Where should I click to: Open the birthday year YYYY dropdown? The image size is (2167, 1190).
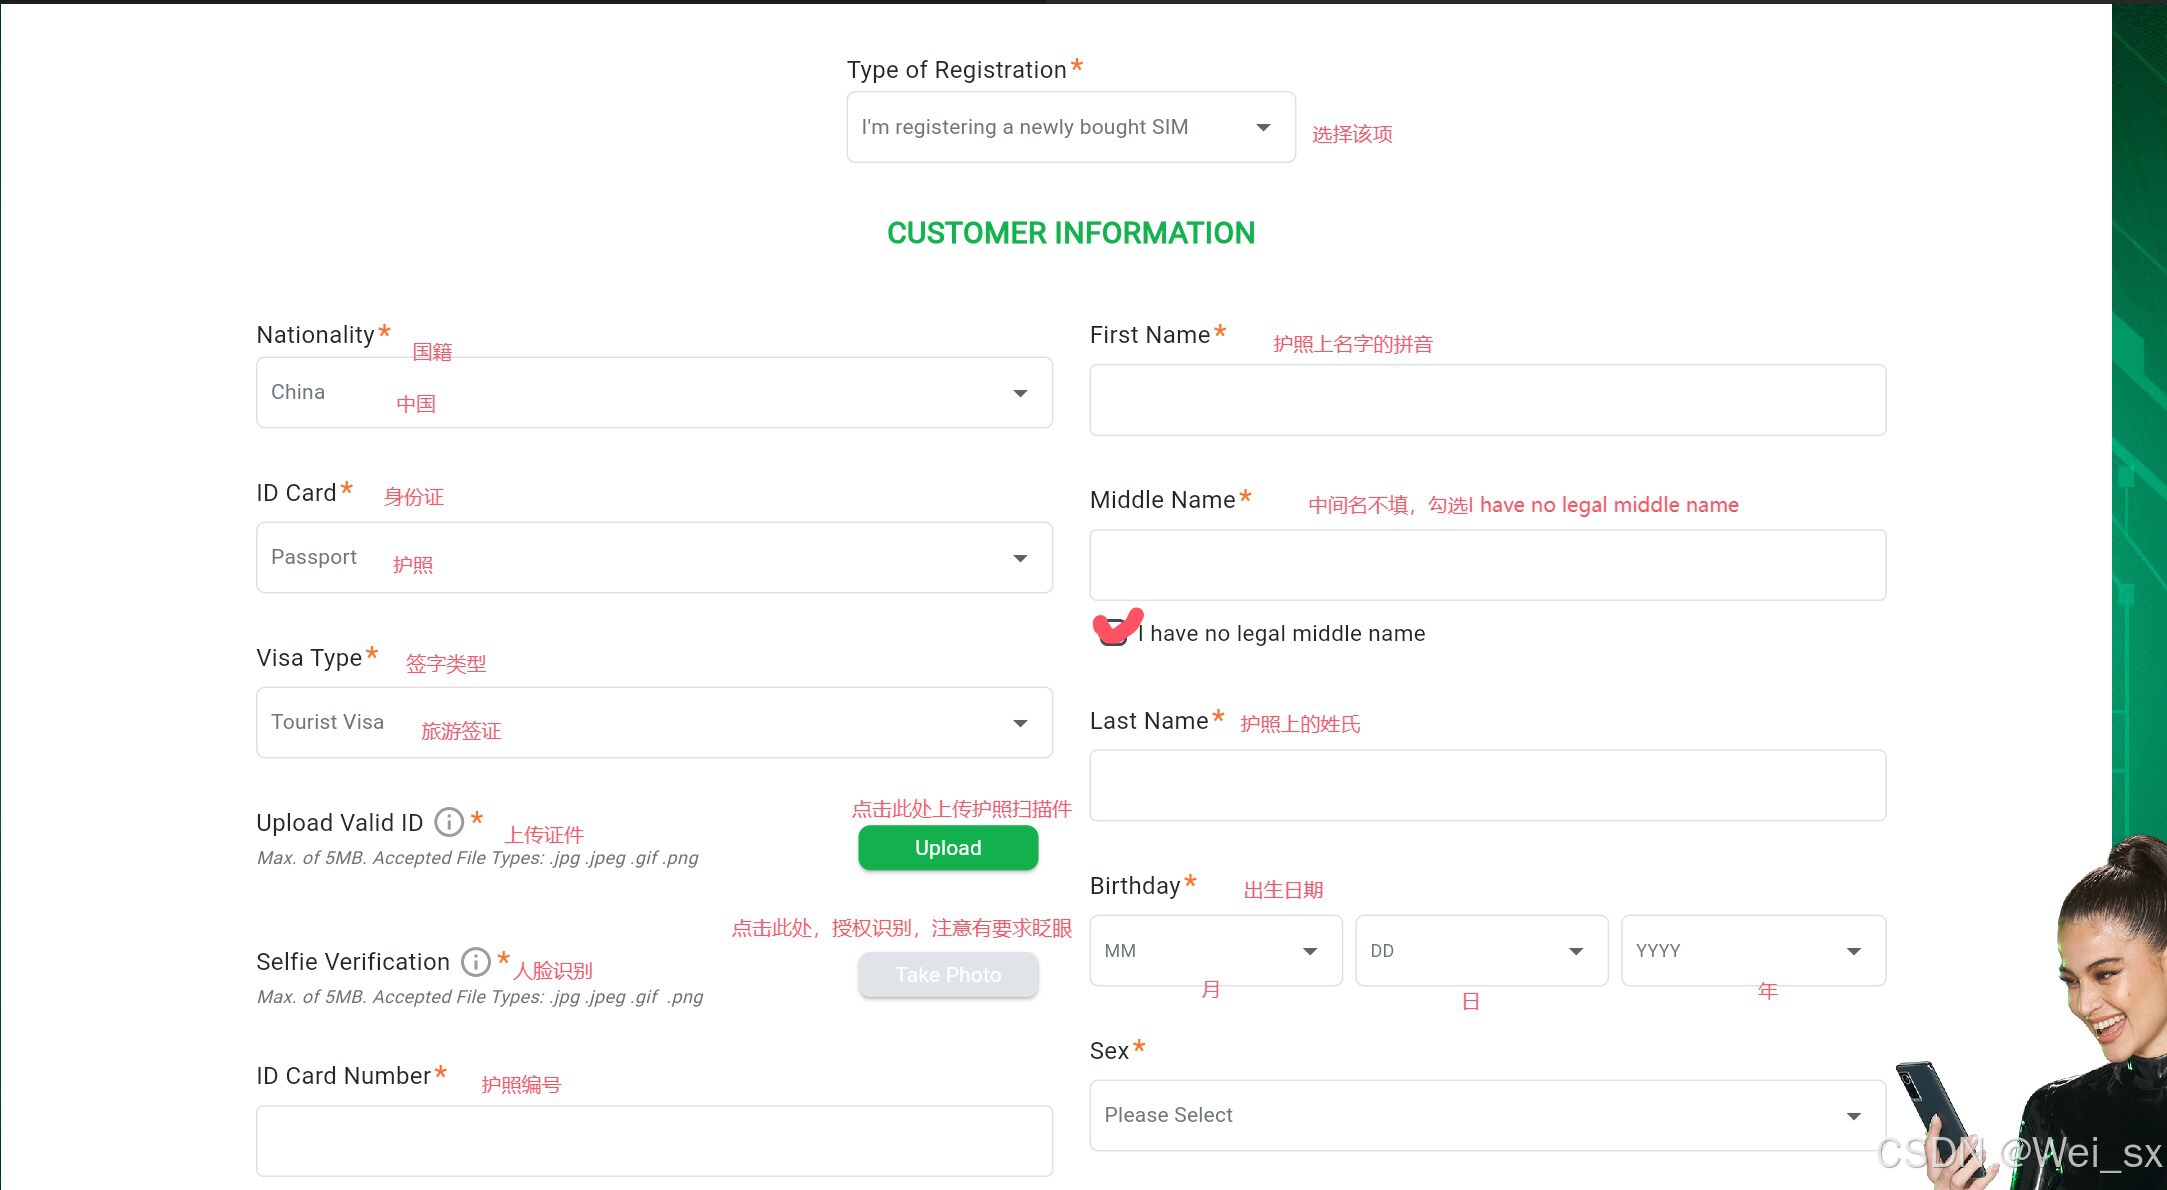point(1752,951)
